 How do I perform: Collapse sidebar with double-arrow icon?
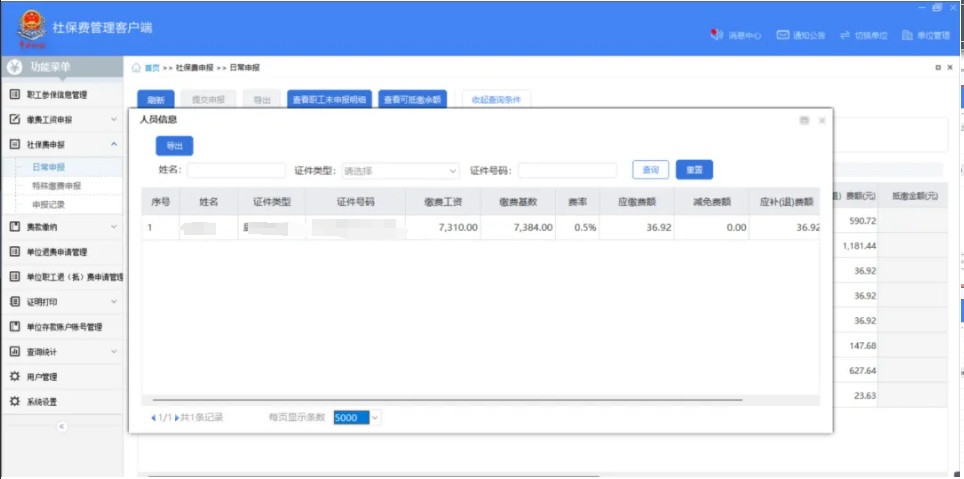61,426
